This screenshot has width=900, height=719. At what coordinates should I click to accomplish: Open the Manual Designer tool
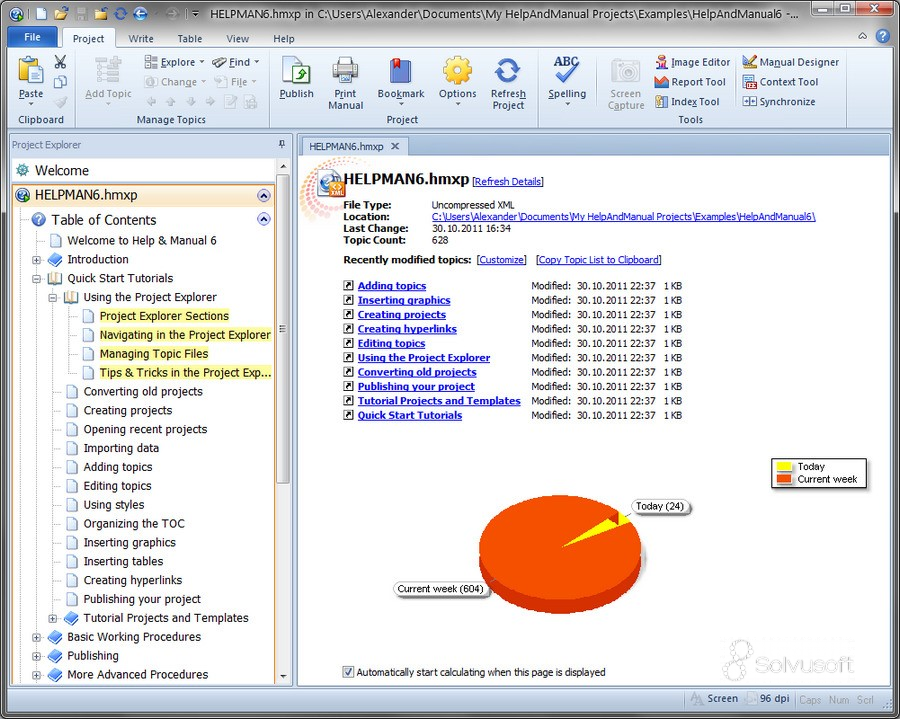click(x=790, y=62)
